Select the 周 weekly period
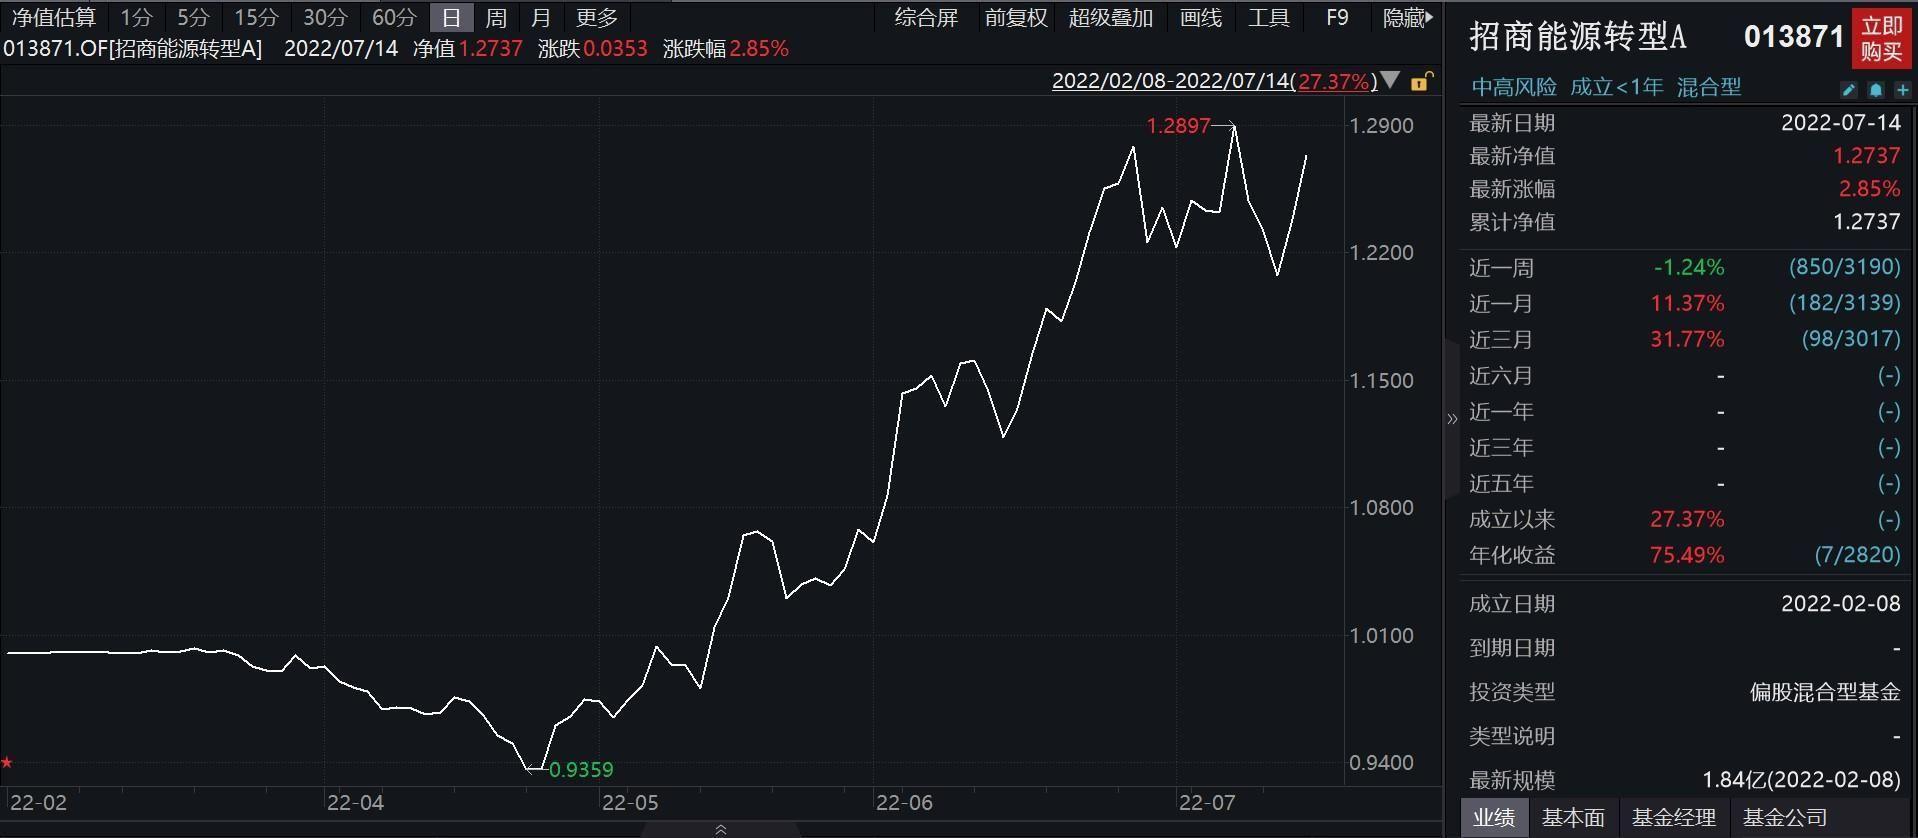This screenshot has width=1918, height=838. (496, 18)
